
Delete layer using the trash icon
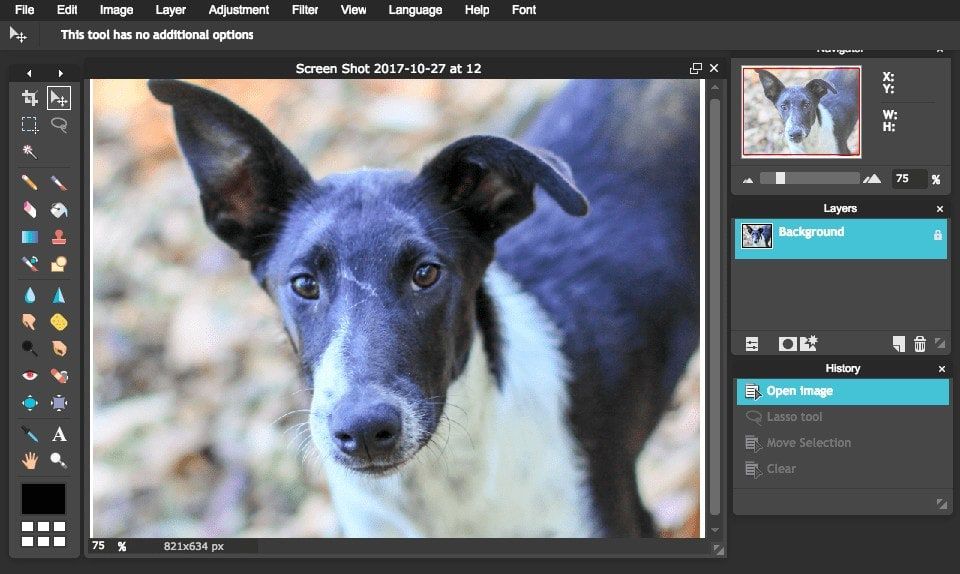tap(920, 344)
